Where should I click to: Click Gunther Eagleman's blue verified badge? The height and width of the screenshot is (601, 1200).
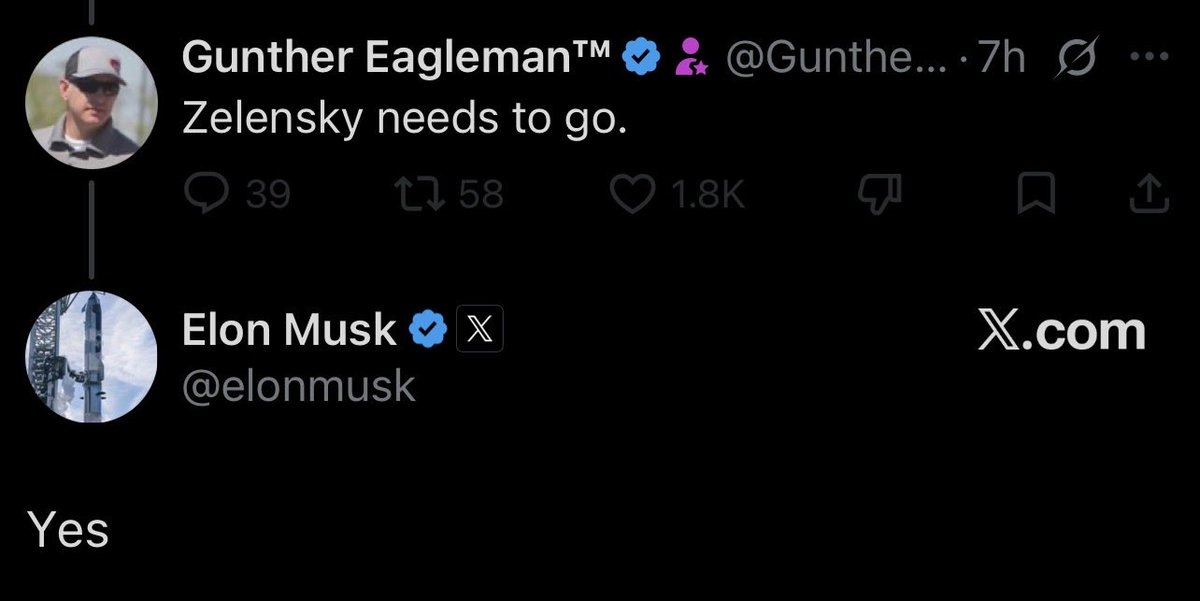pyautogui.click(x=641, y=60)
